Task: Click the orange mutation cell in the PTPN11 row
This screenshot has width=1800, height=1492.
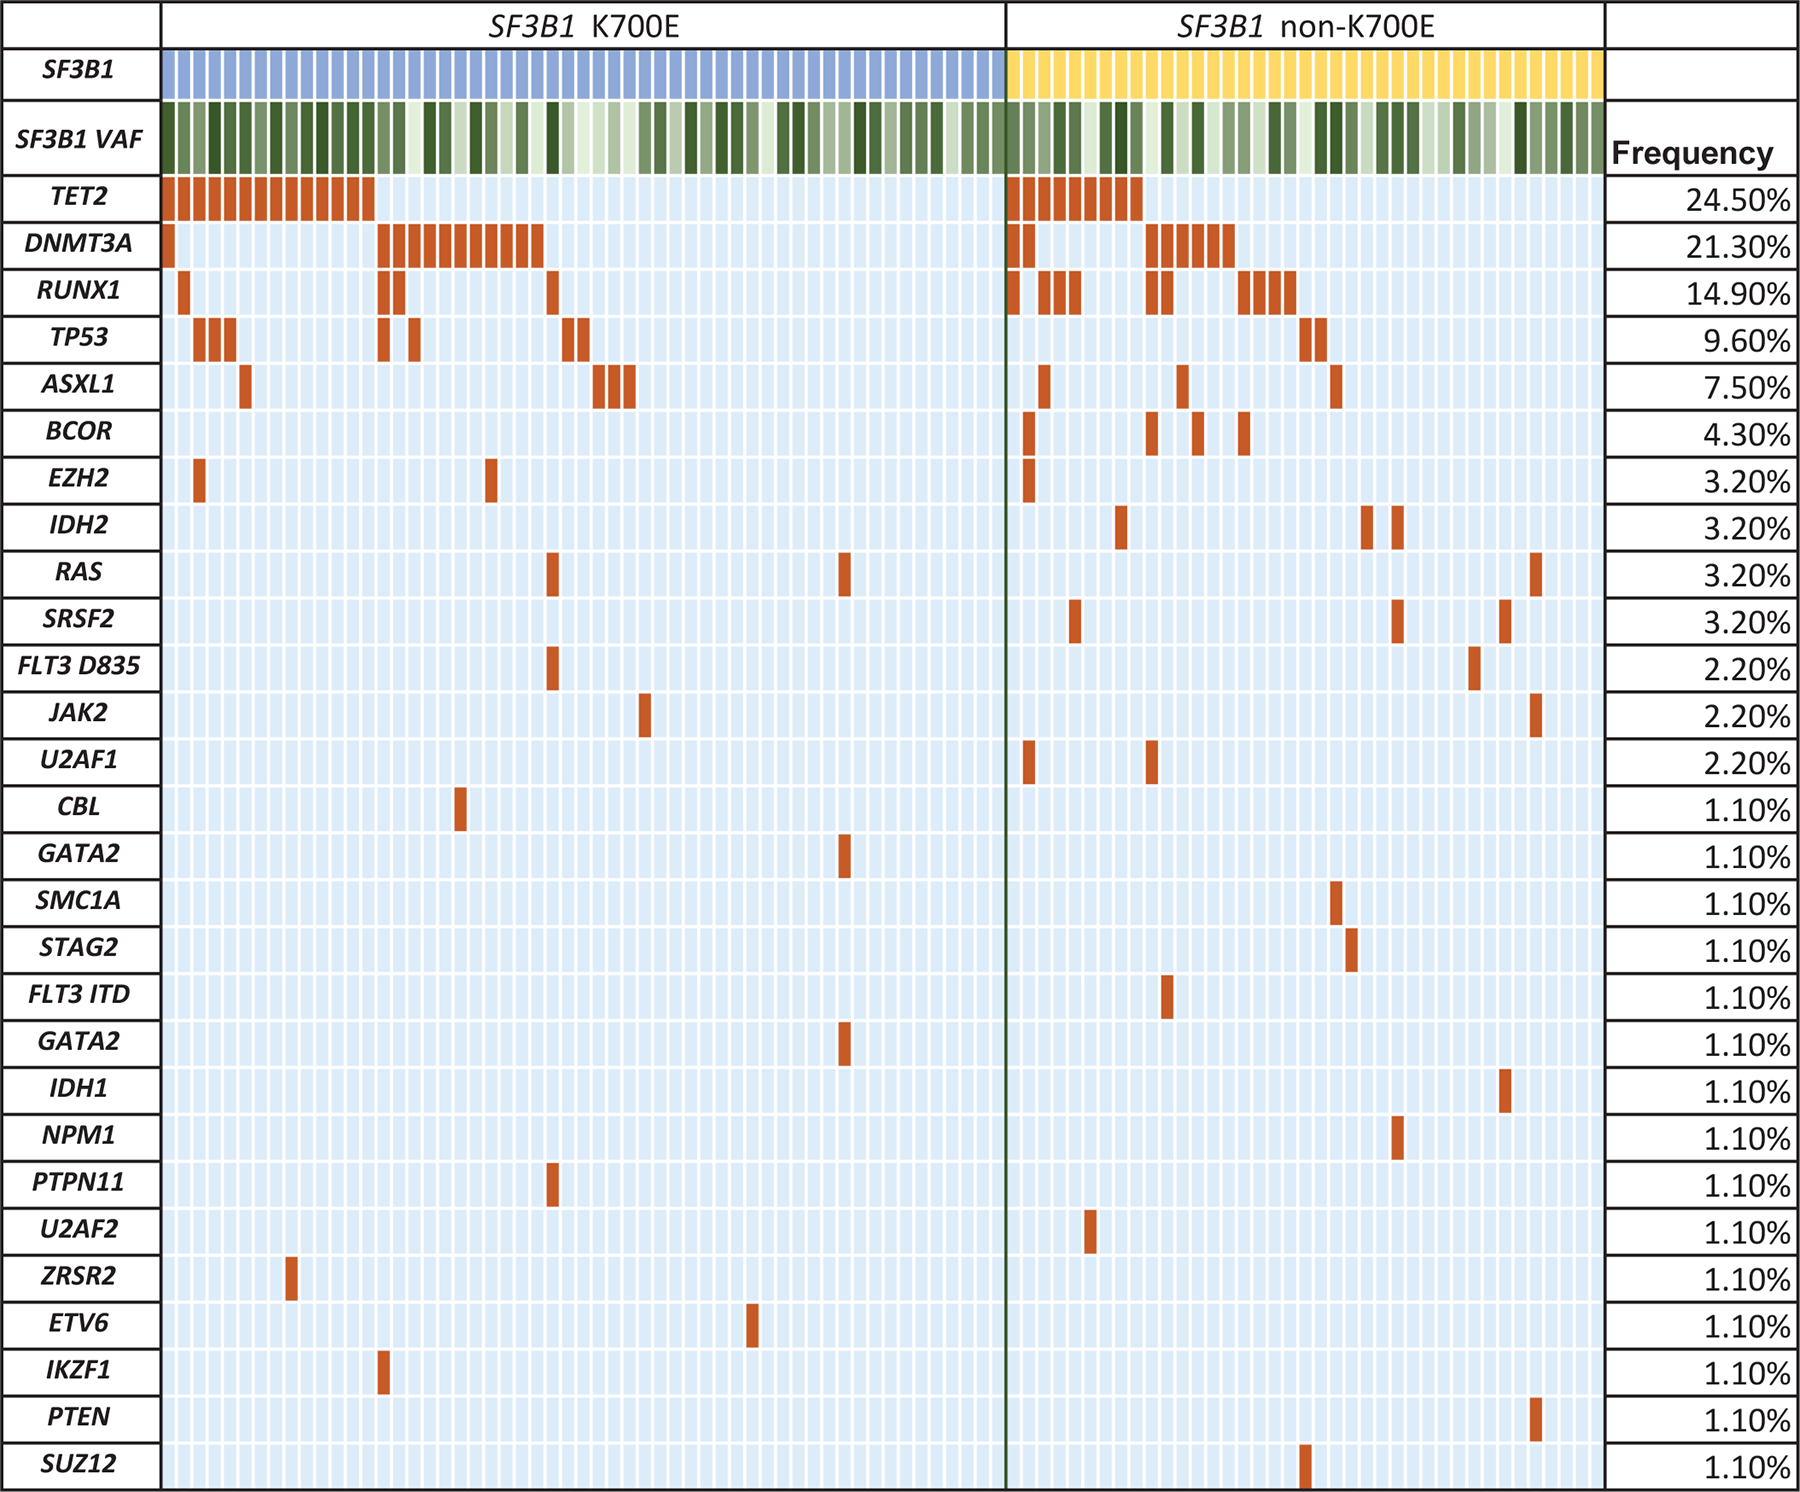Action: (552, 1185)
